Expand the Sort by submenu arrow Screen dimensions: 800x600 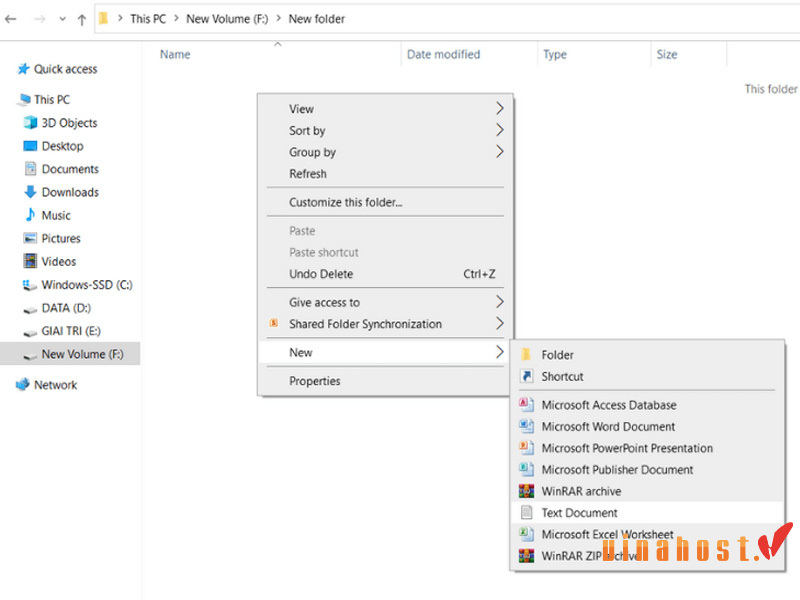499,131
